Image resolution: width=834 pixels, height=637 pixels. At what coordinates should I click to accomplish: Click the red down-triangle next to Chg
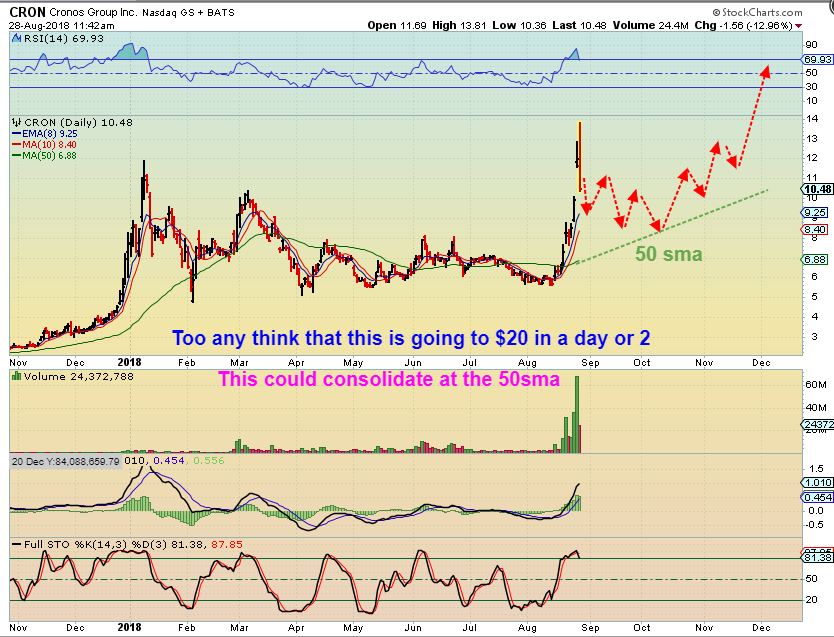pos(798,26)
